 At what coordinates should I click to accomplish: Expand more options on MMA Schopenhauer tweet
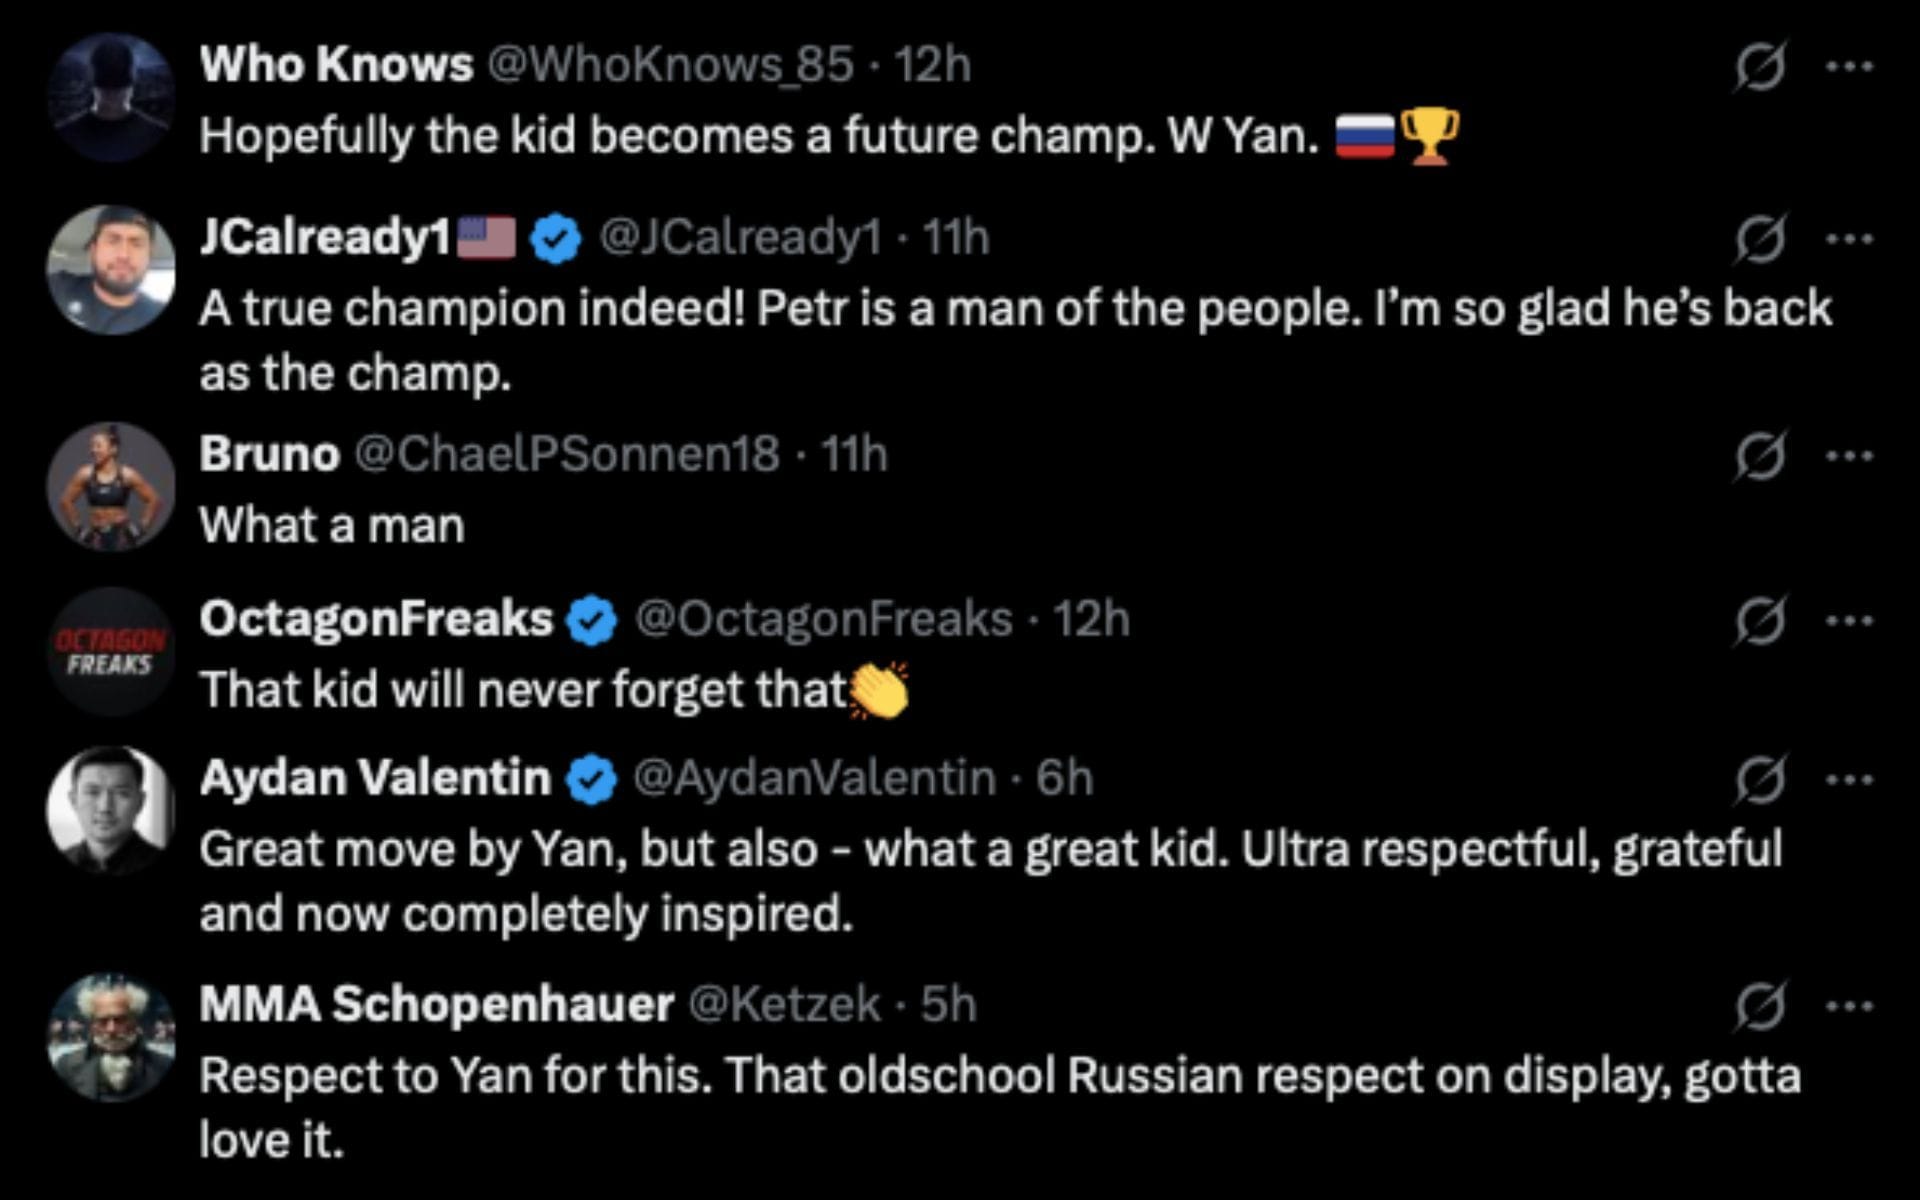pos(1848,1006)
